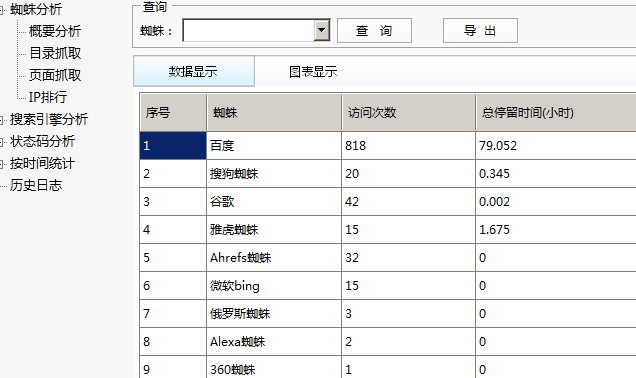Screen dimensions: 636x378
Task: Switch to the 图表显示 tab
Action: point(313,72)
